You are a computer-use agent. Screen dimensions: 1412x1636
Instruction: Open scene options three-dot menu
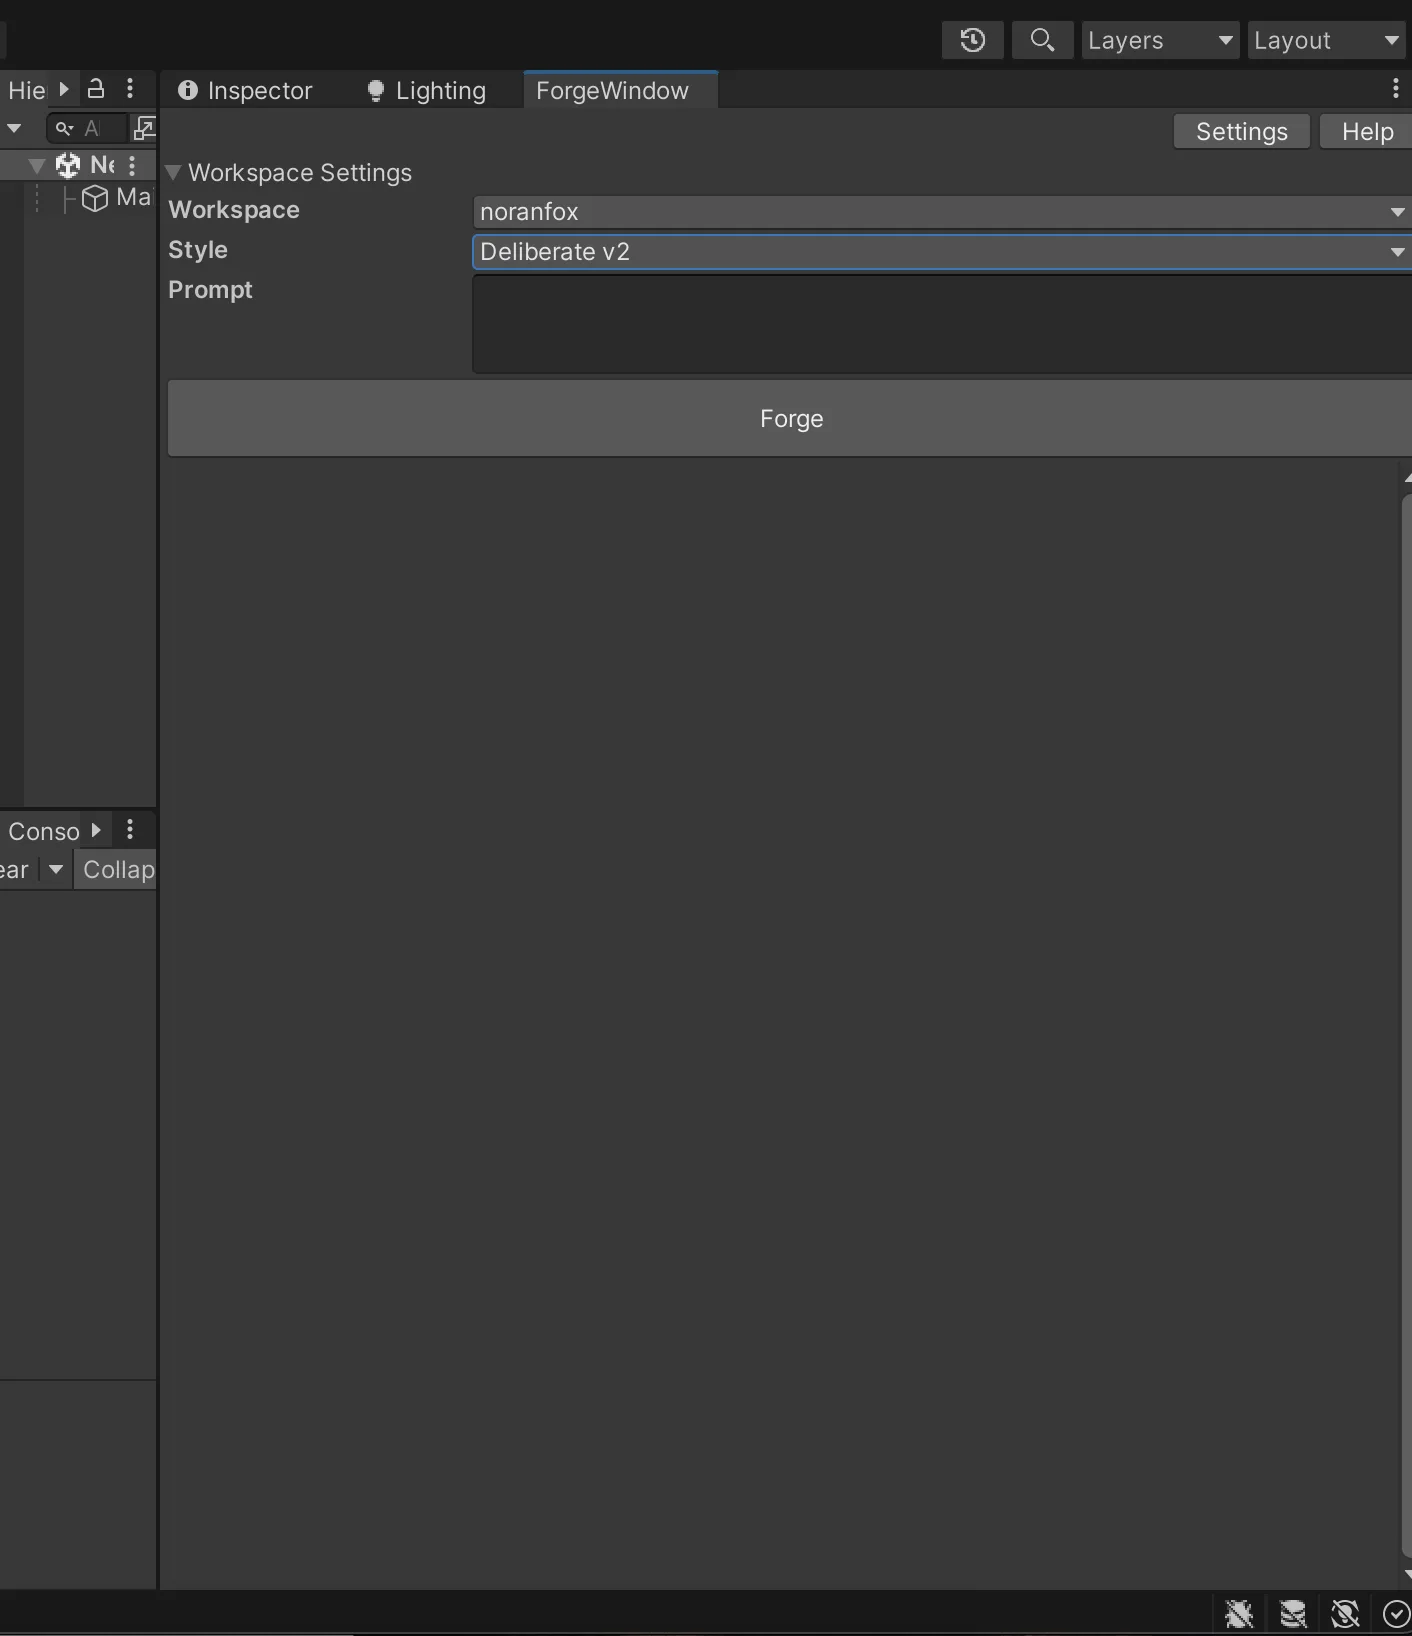click(x=132, y=165)
